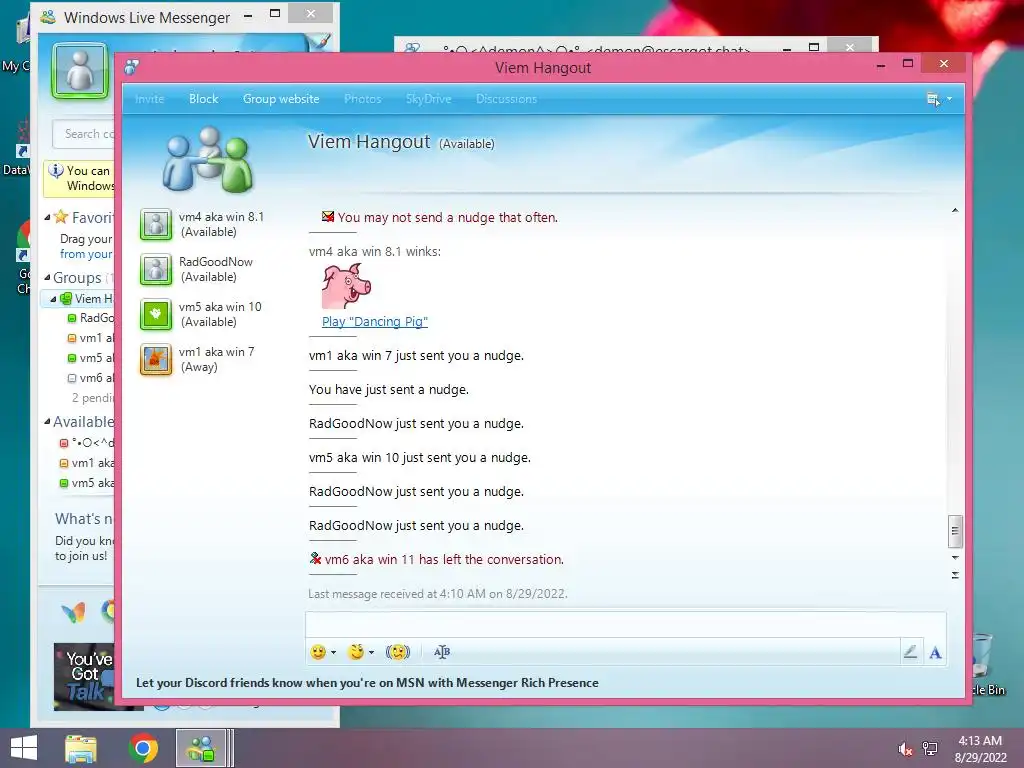Click Discussions in conversation toolbar
Viewport: 1024px width, 768px height.
click(506, 99)
